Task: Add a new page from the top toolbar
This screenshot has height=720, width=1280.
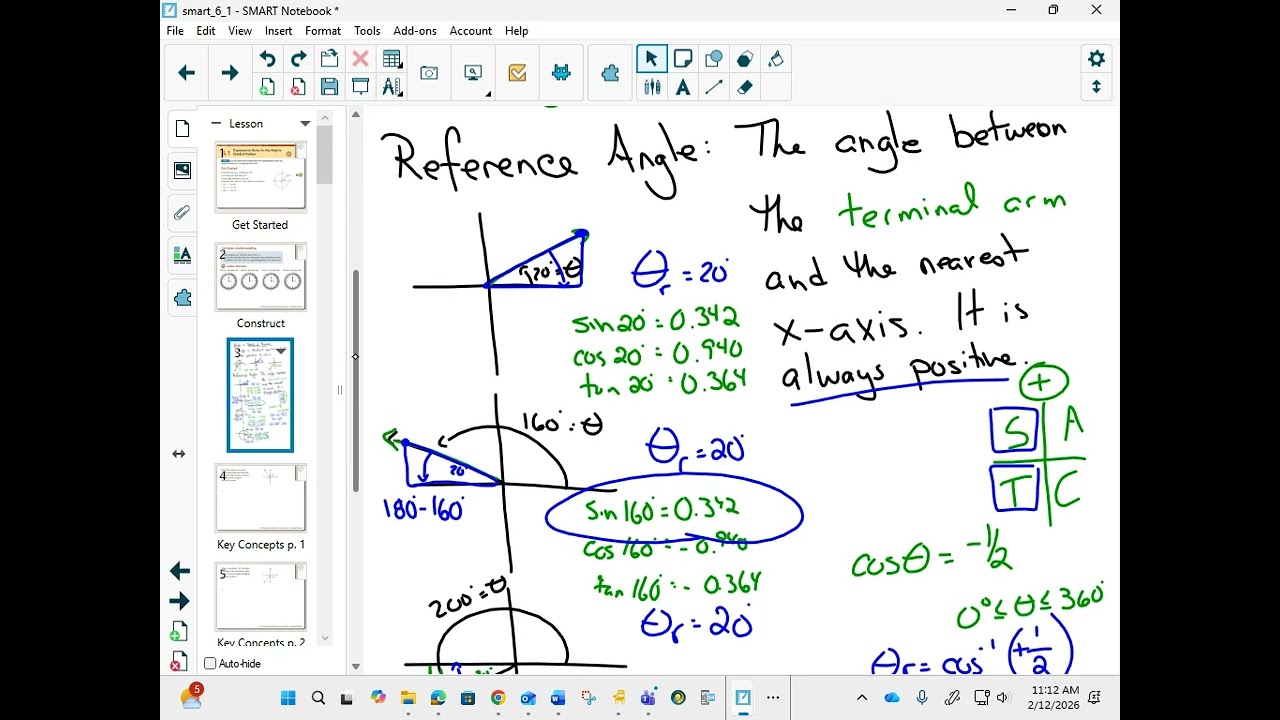Action: pos(267,87)
